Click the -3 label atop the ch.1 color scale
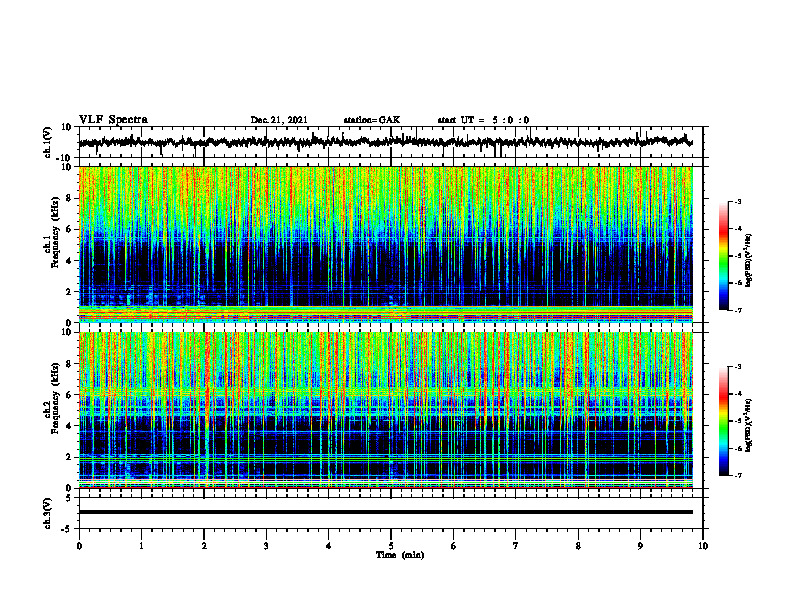Screen dimensions: 792x612 tap(737, 202)
